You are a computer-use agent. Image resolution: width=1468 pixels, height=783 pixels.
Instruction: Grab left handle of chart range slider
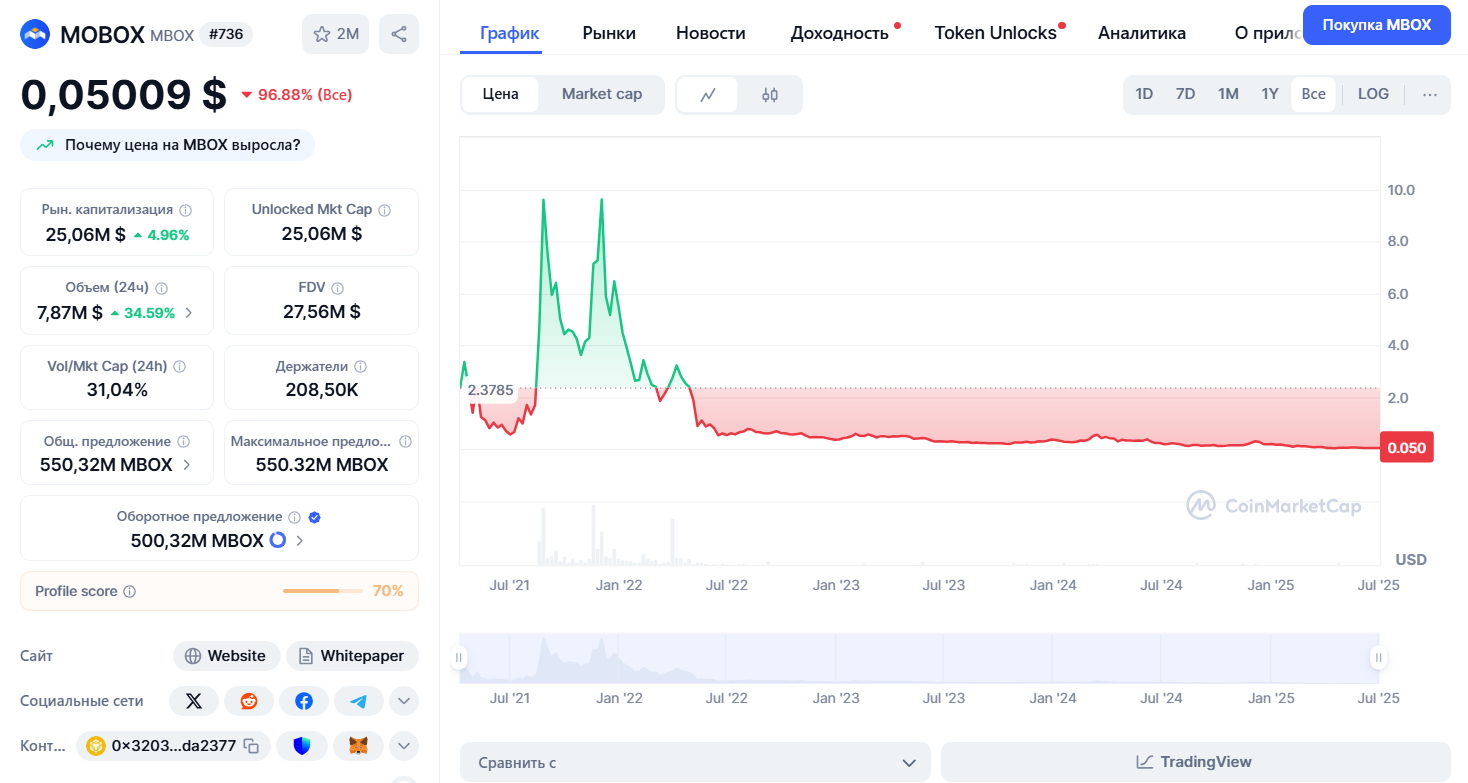pyautogui.click(x=459, y=658)
